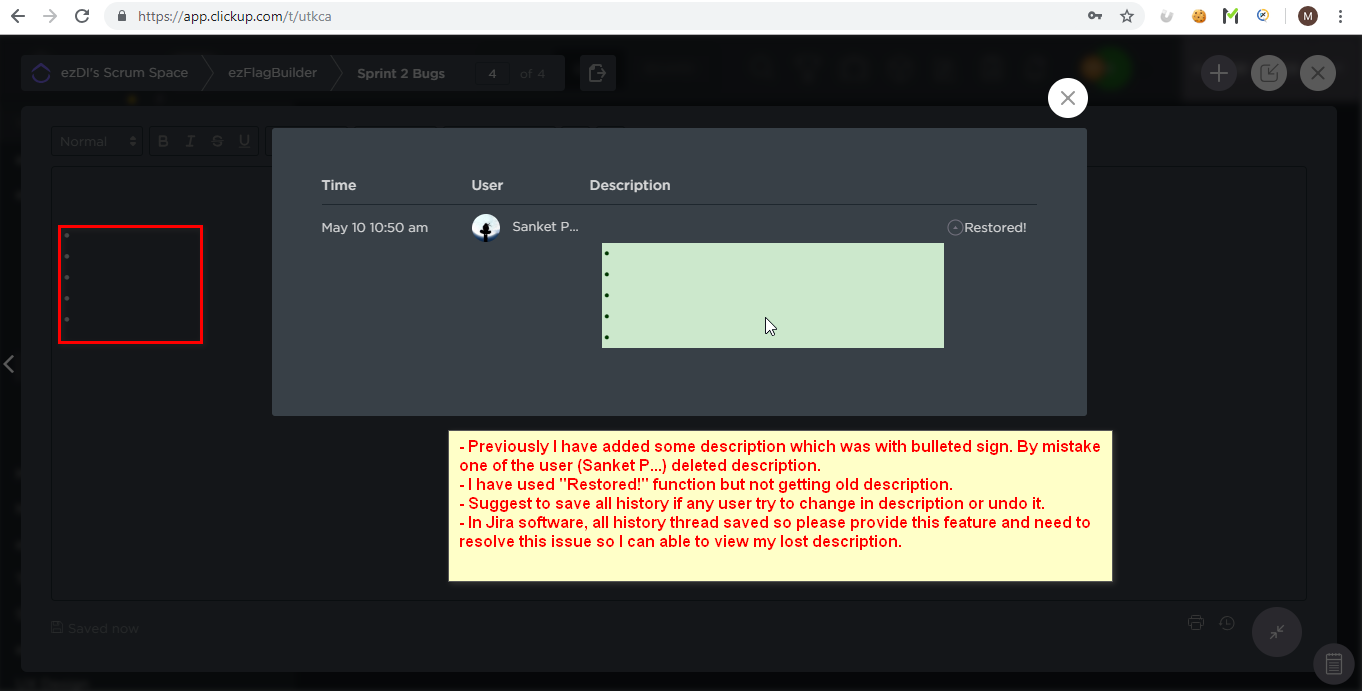The width and height of the screenshot is (1362, 691).
Task: Click the Saved now status
Action: pos(95,628)
